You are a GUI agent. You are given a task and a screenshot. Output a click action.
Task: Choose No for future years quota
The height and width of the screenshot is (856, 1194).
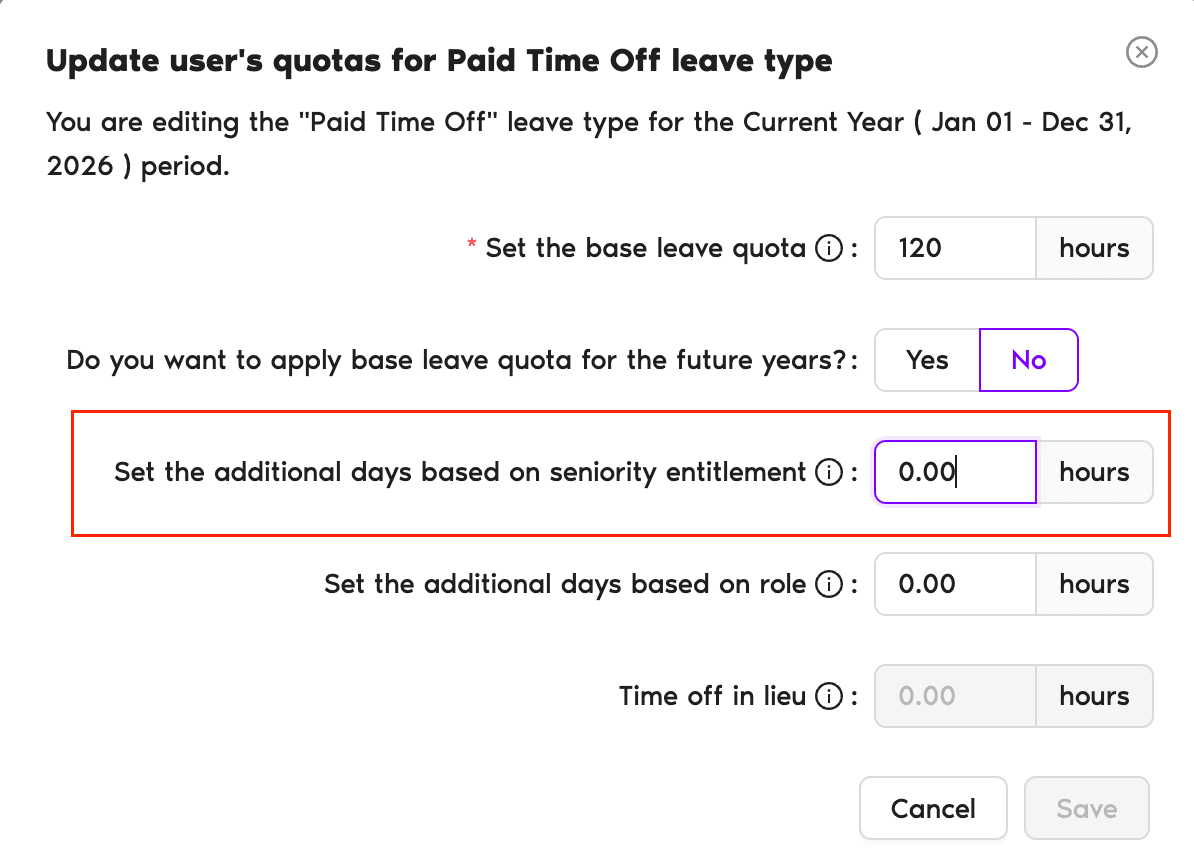pyautogui.click(x=1028, y=360)
